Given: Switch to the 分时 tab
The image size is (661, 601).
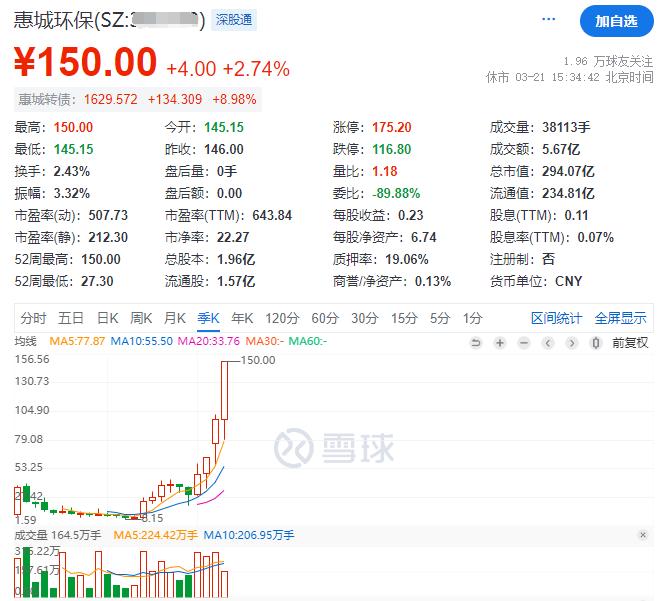Looking at the screenshot, I should click(33, 318).
